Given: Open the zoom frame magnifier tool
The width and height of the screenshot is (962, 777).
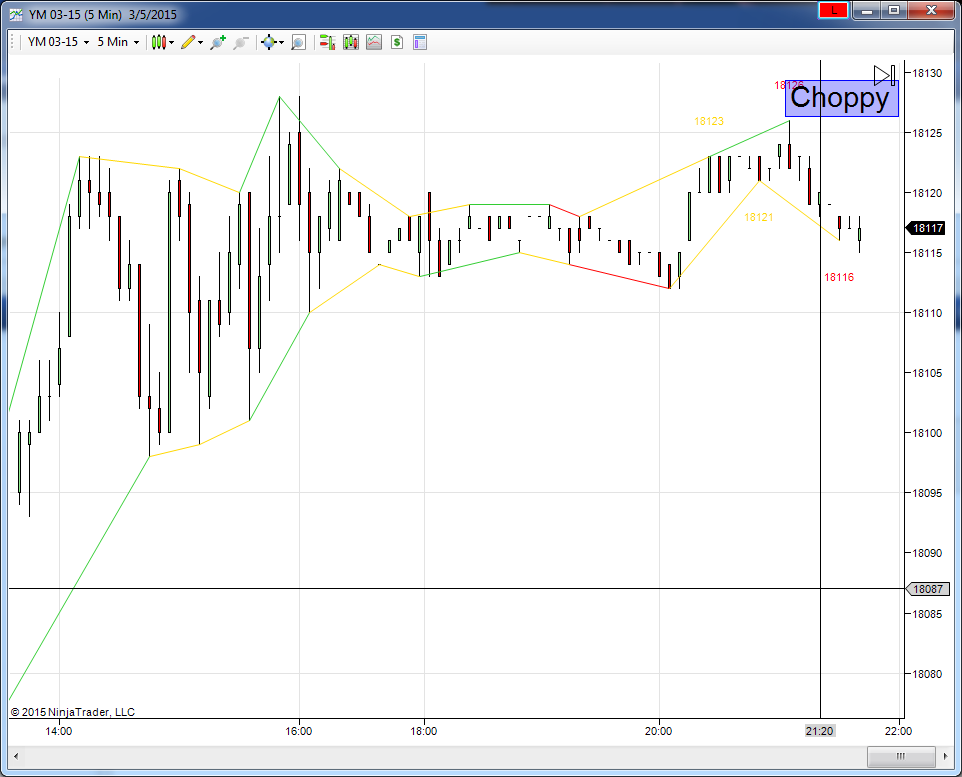Looking at the screenshot, I should pos(298,42).
